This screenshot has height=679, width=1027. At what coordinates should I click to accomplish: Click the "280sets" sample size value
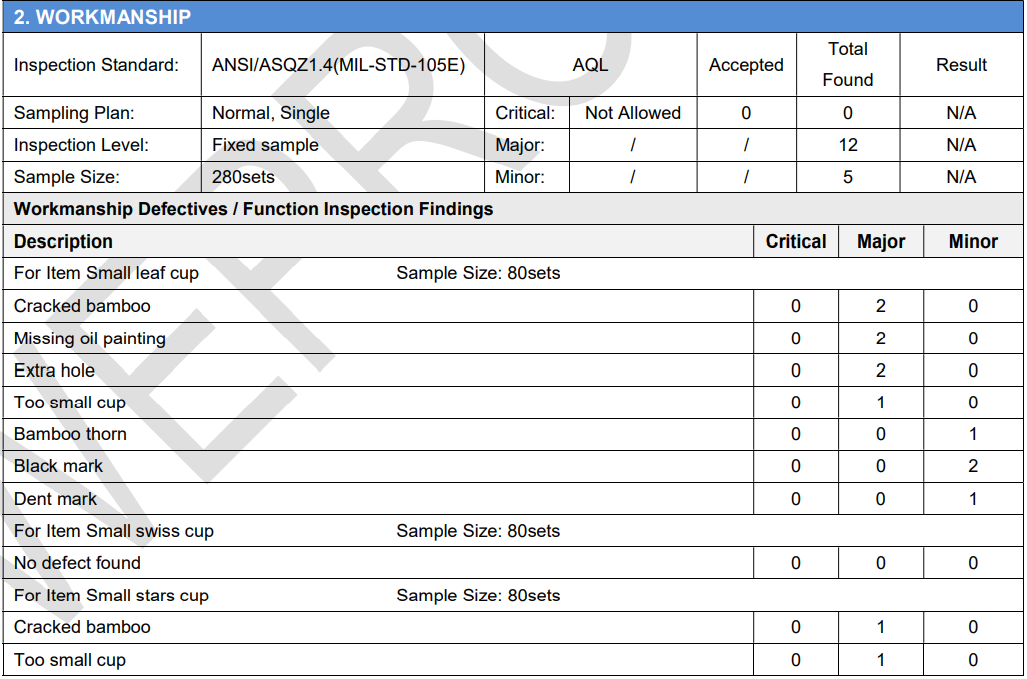pos(243,177)
